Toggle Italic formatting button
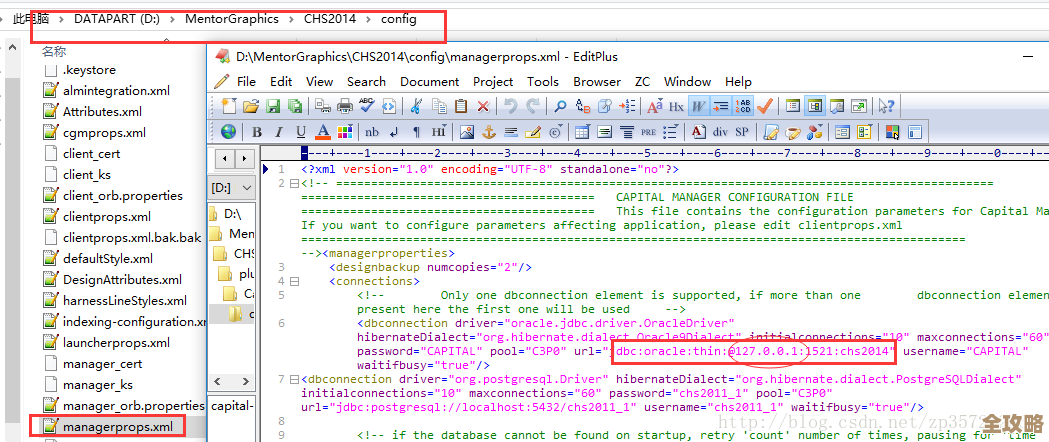Screen dimensions: 1049x442 [x=277, y=132]
